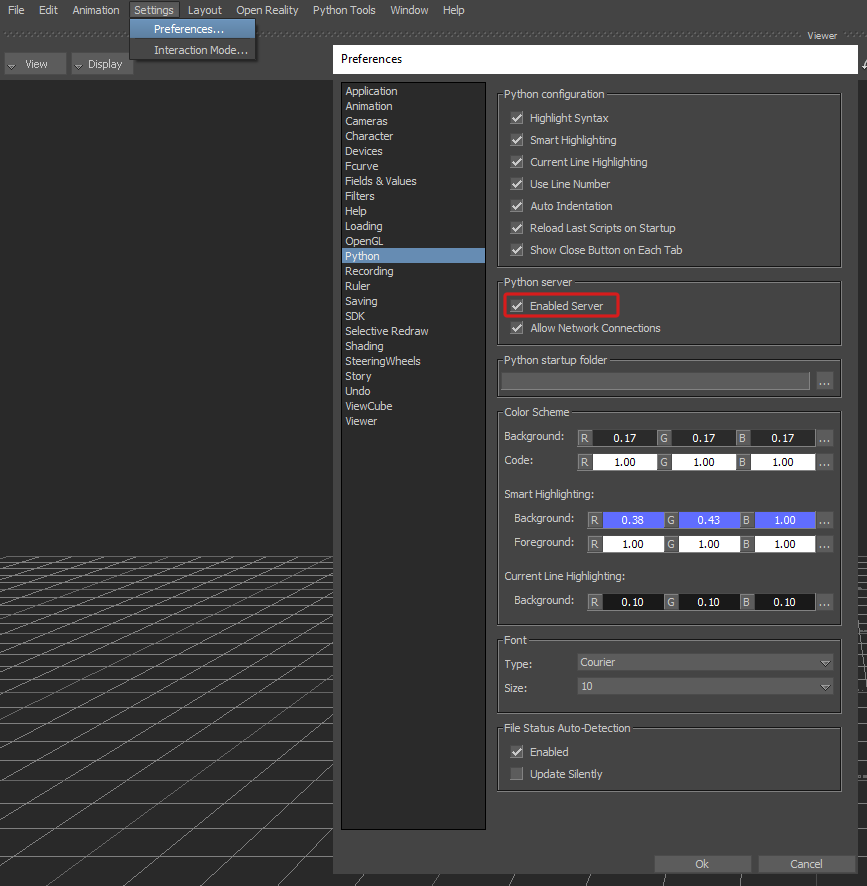Image resolution: width=867 pixels, height=886 pixels.
Task: Click the Cancel button
Action: click(x=806, y=864)
